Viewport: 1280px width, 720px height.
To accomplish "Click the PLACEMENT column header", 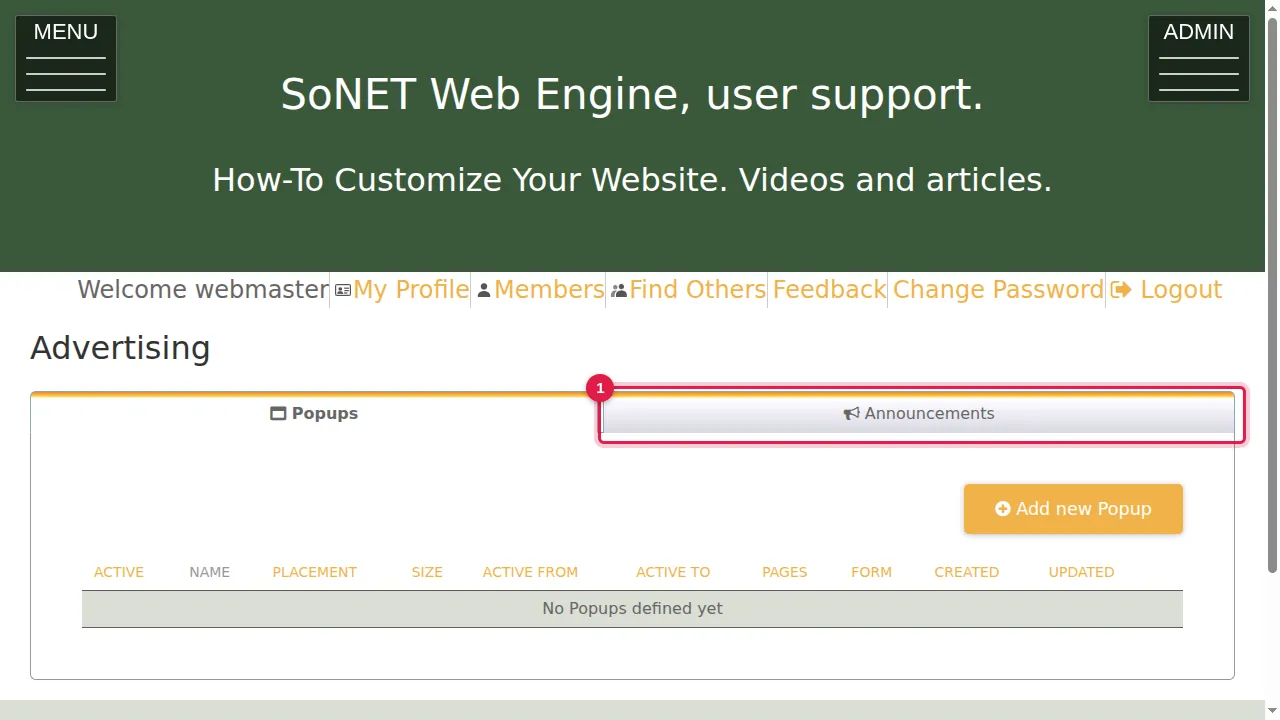I will point(315,572).
